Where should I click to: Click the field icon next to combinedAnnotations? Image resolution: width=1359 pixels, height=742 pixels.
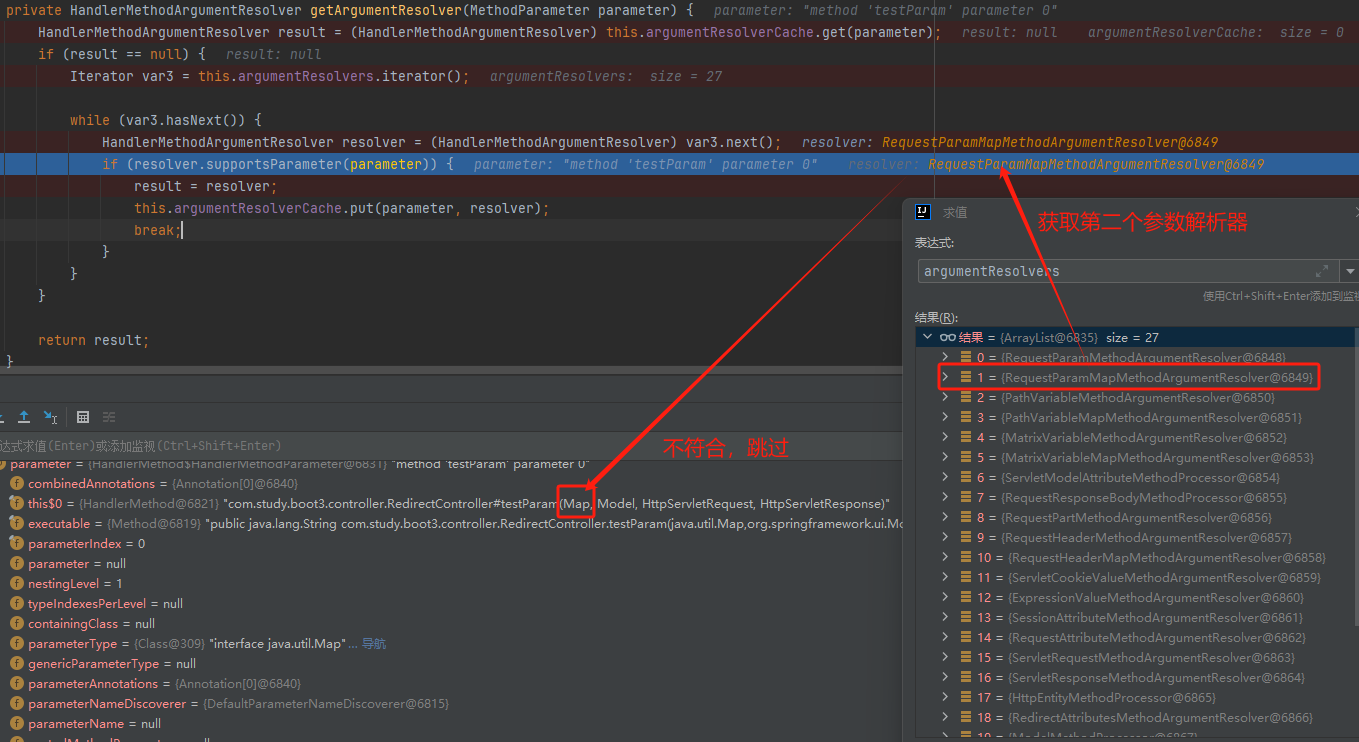(16, 484)
